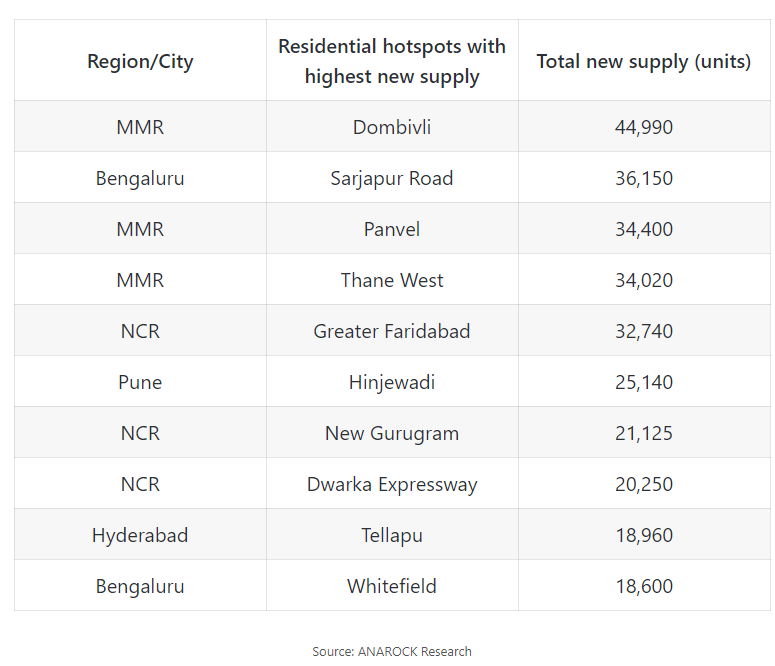Select the New Gurugram cell
Screen dimensions: 775x666
point(392,433)
